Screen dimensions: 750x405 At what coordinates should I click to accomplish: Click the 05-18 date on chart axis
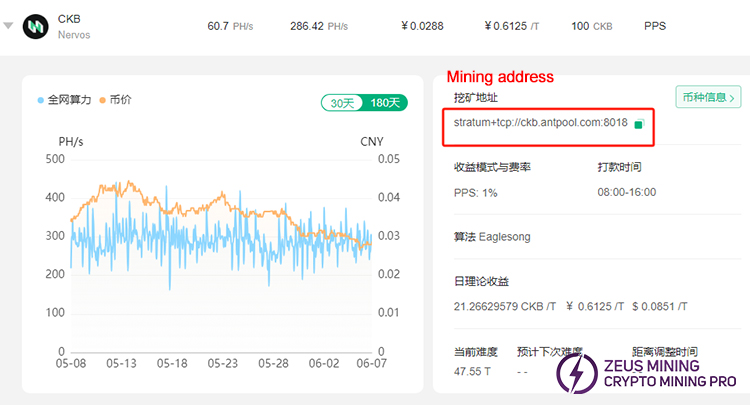tap(172, 363)
